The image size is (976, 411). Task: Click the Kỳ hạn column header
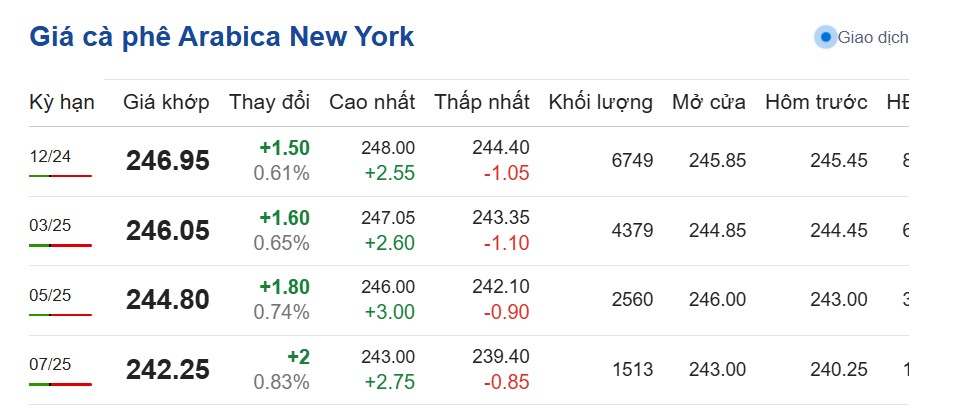(62, 102)
